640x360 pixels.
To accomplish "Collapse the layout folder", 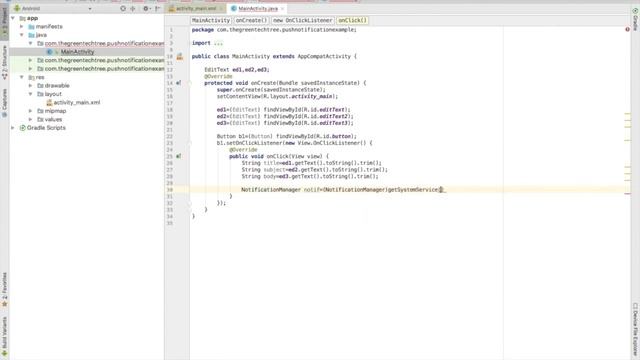I will click(x=30, y=94).
